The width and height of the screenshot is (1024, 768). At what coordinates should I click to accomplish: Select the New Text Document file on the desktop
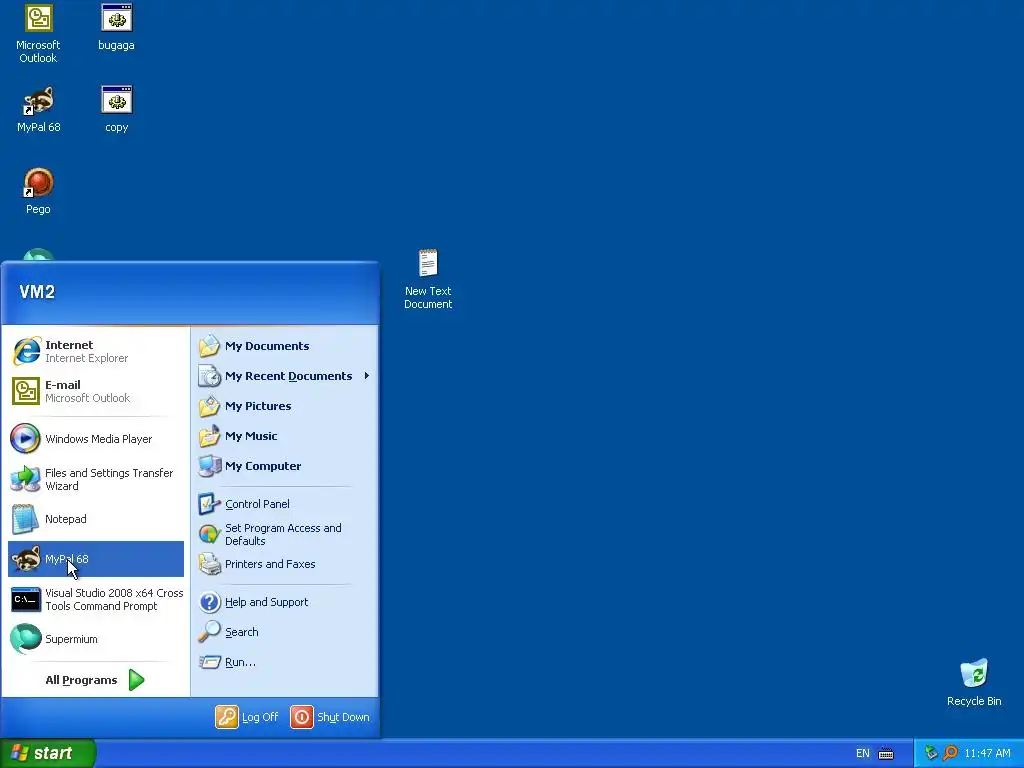(x=428, y=280)
